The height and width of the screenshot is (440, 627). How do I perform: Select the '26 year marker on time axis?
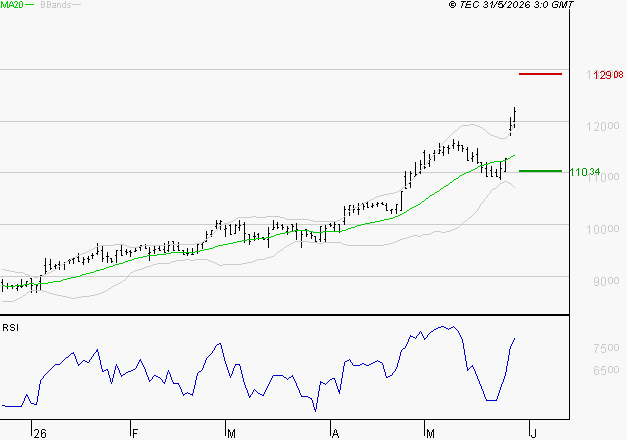point(40,433)
